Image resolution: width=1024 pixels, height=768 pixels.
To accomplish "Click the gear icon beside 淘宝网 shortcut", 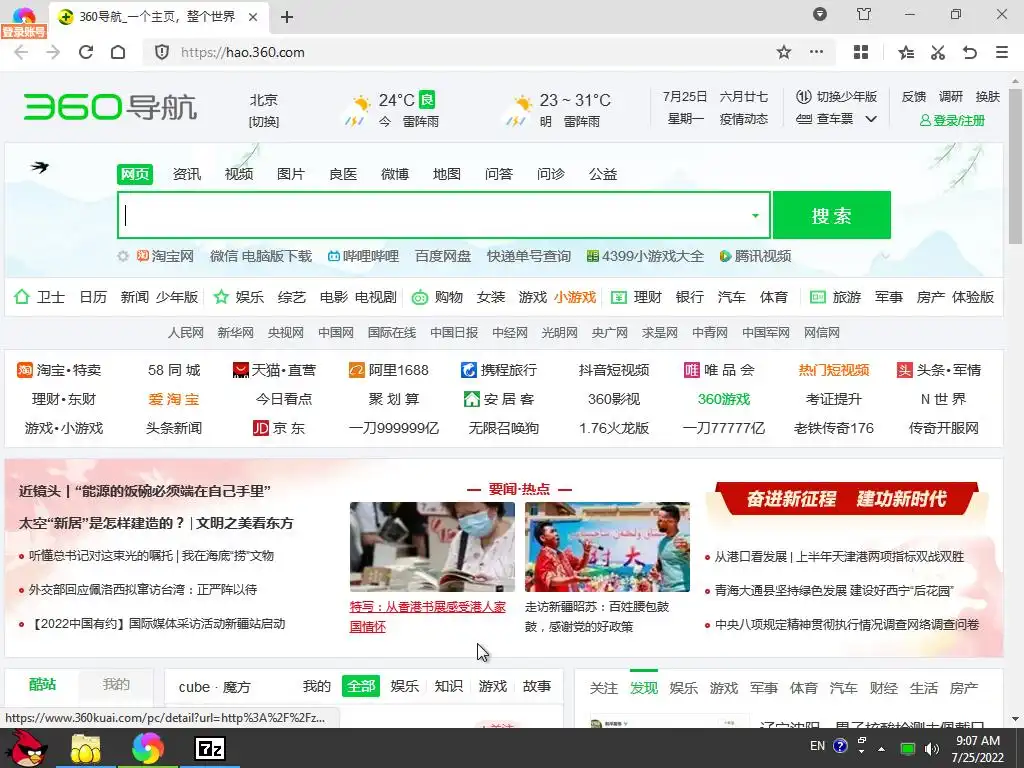I will click(123, 256).
